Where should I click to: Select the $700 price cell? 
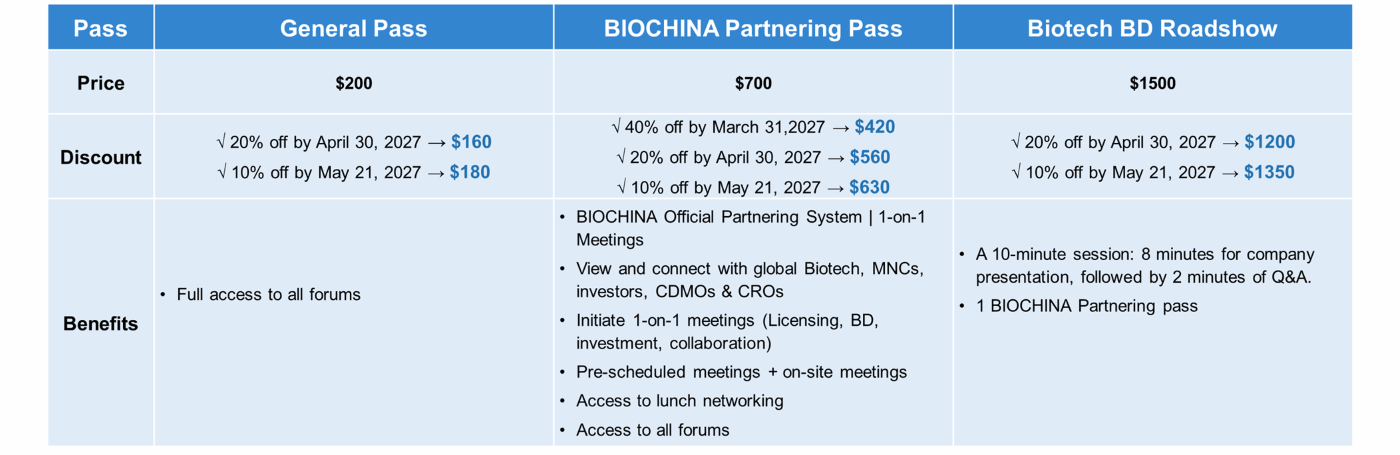[x=753, y=83]
